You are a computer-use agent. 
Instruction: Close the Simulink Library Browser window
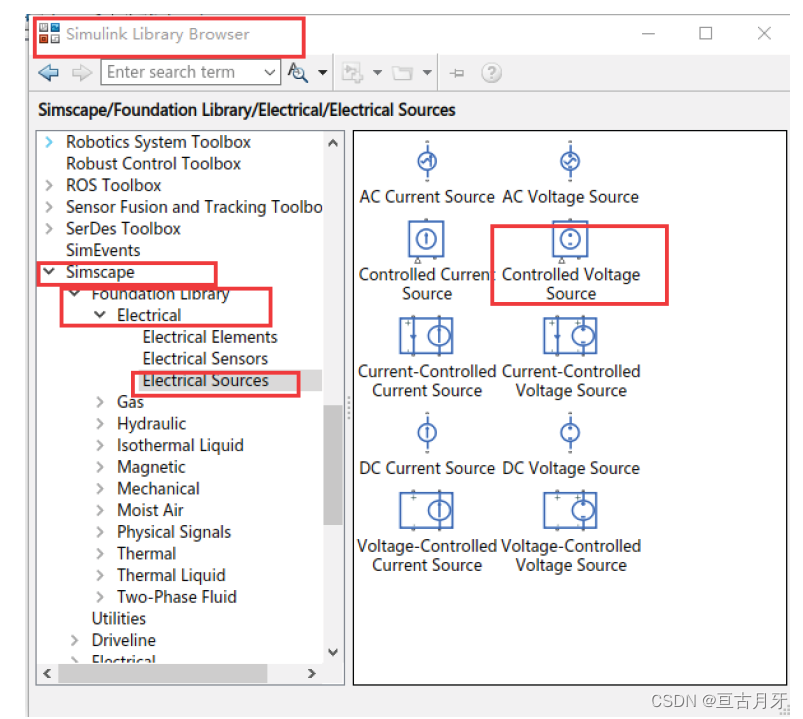764,33
